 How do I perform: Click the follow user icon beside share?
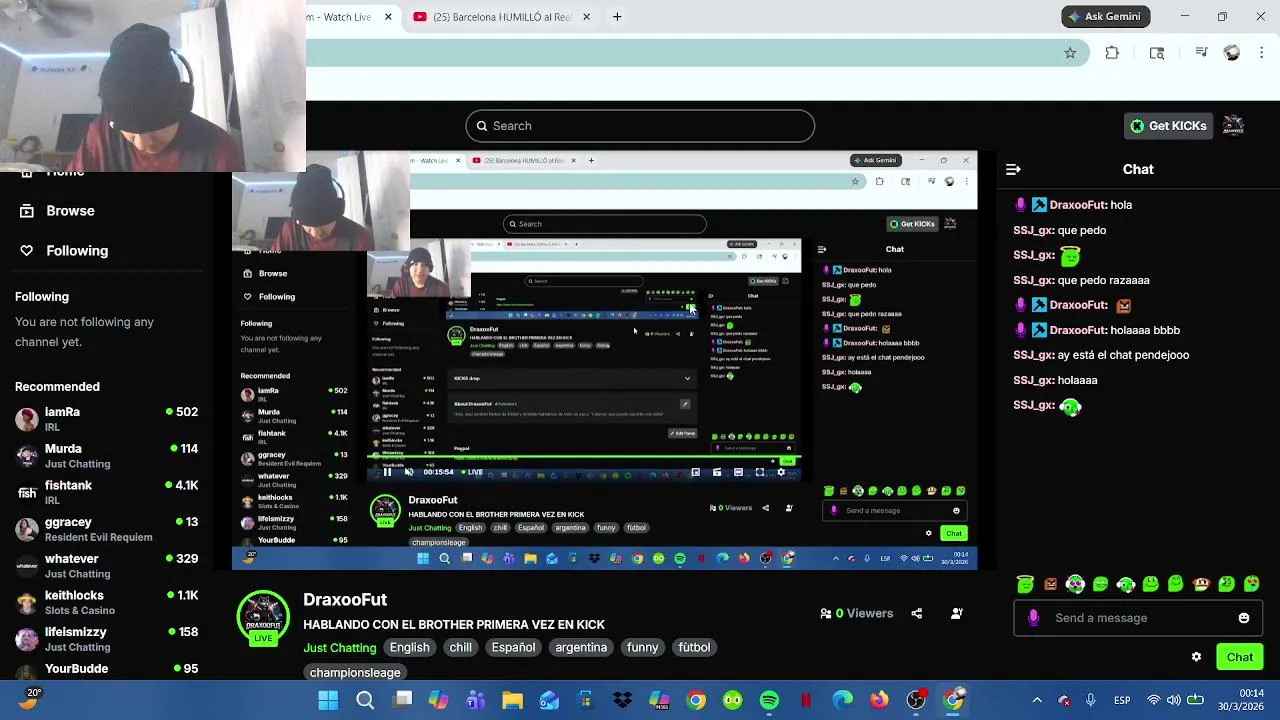[957, 613]
